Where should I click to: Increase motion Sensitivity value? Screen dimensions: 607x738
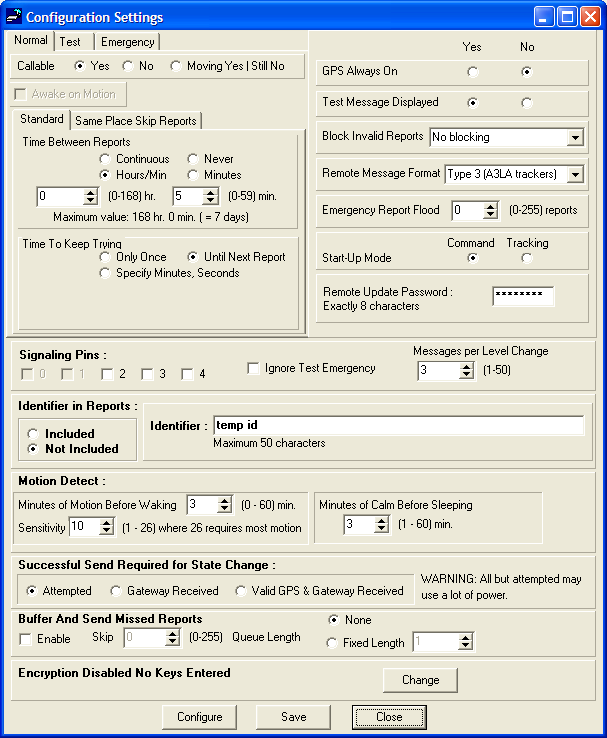pyautogui.click(x=107, y=522)
